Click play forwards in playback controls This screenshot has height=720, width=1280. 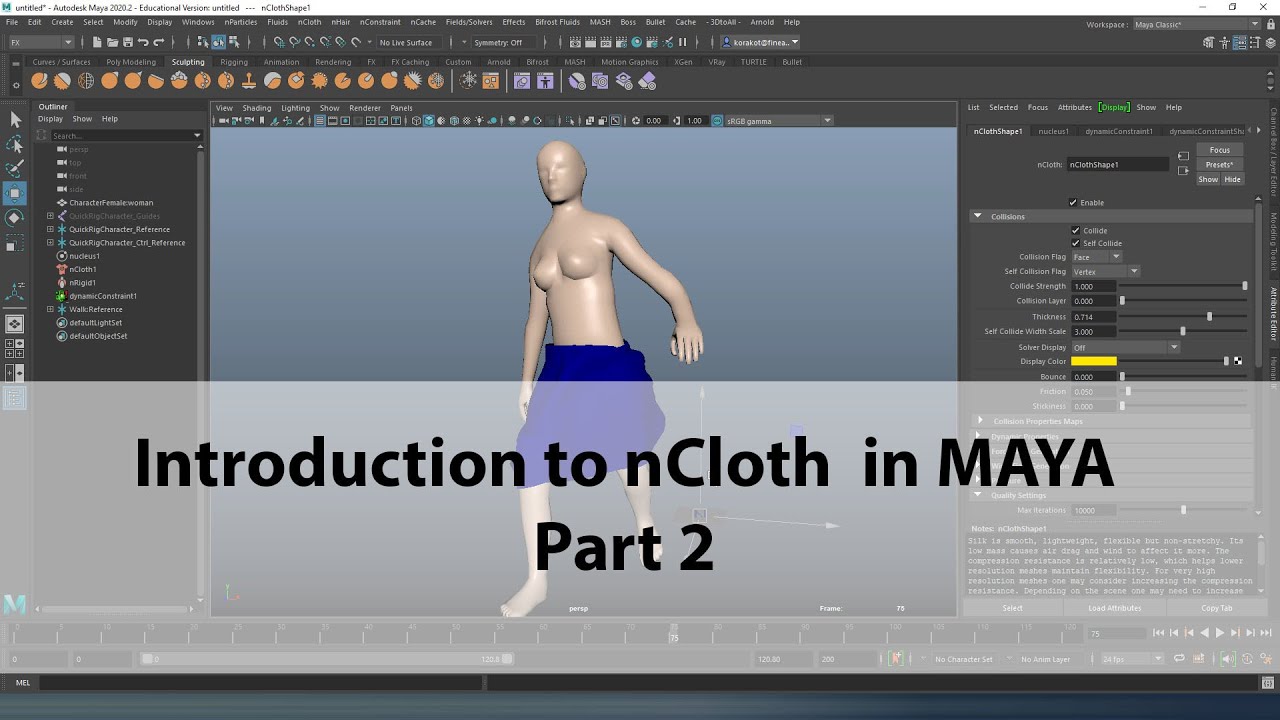coord(1219,632)
